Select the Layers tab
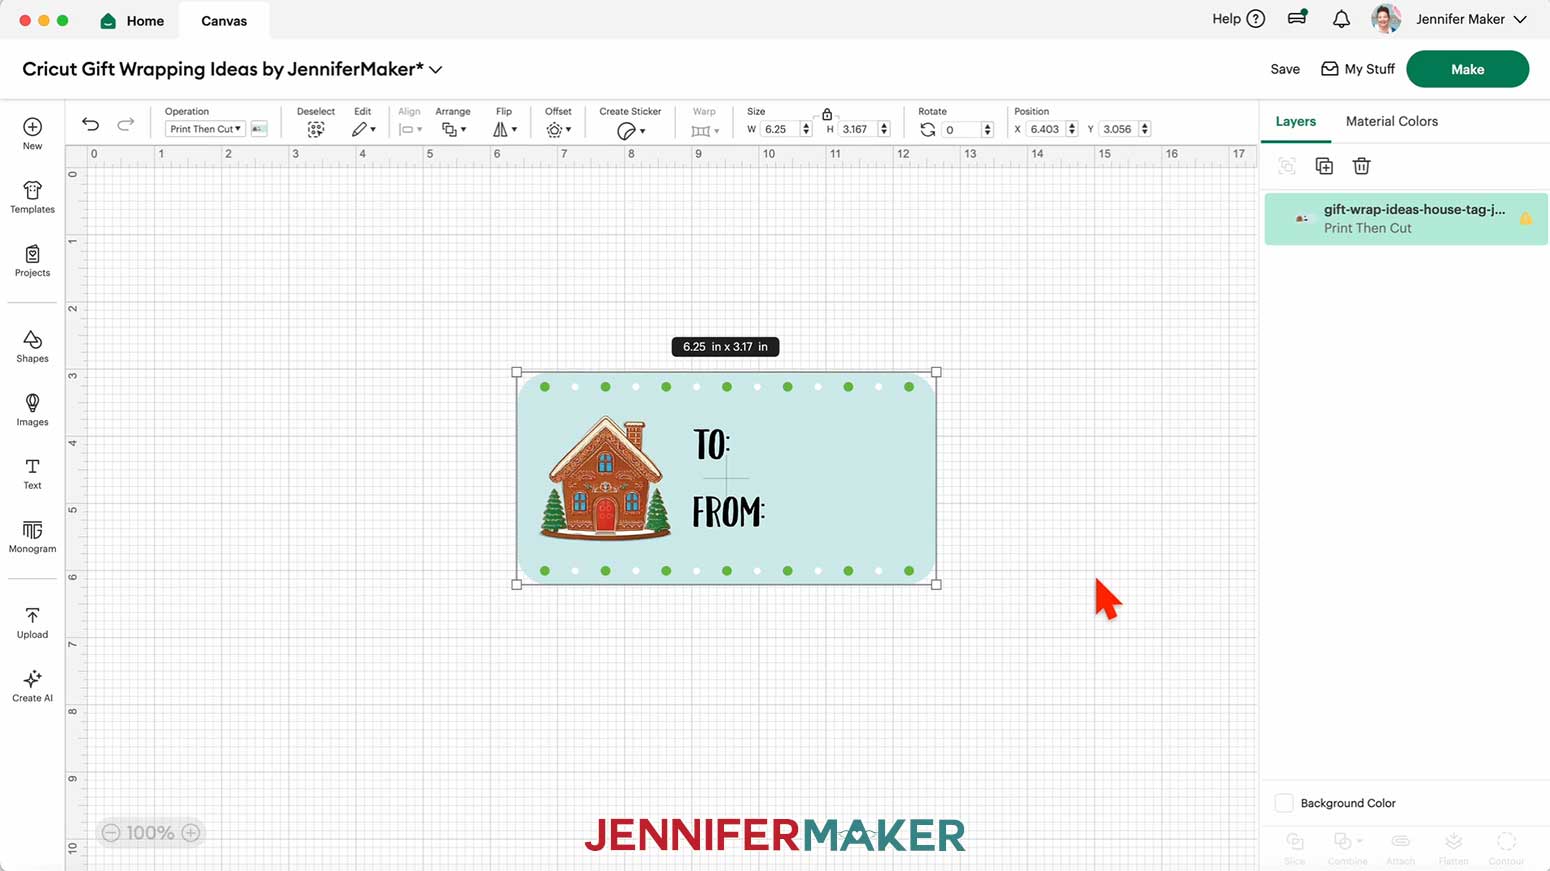Image resolution: width=1550 pixels, height=871 pixels. [x=1296, y=121]
